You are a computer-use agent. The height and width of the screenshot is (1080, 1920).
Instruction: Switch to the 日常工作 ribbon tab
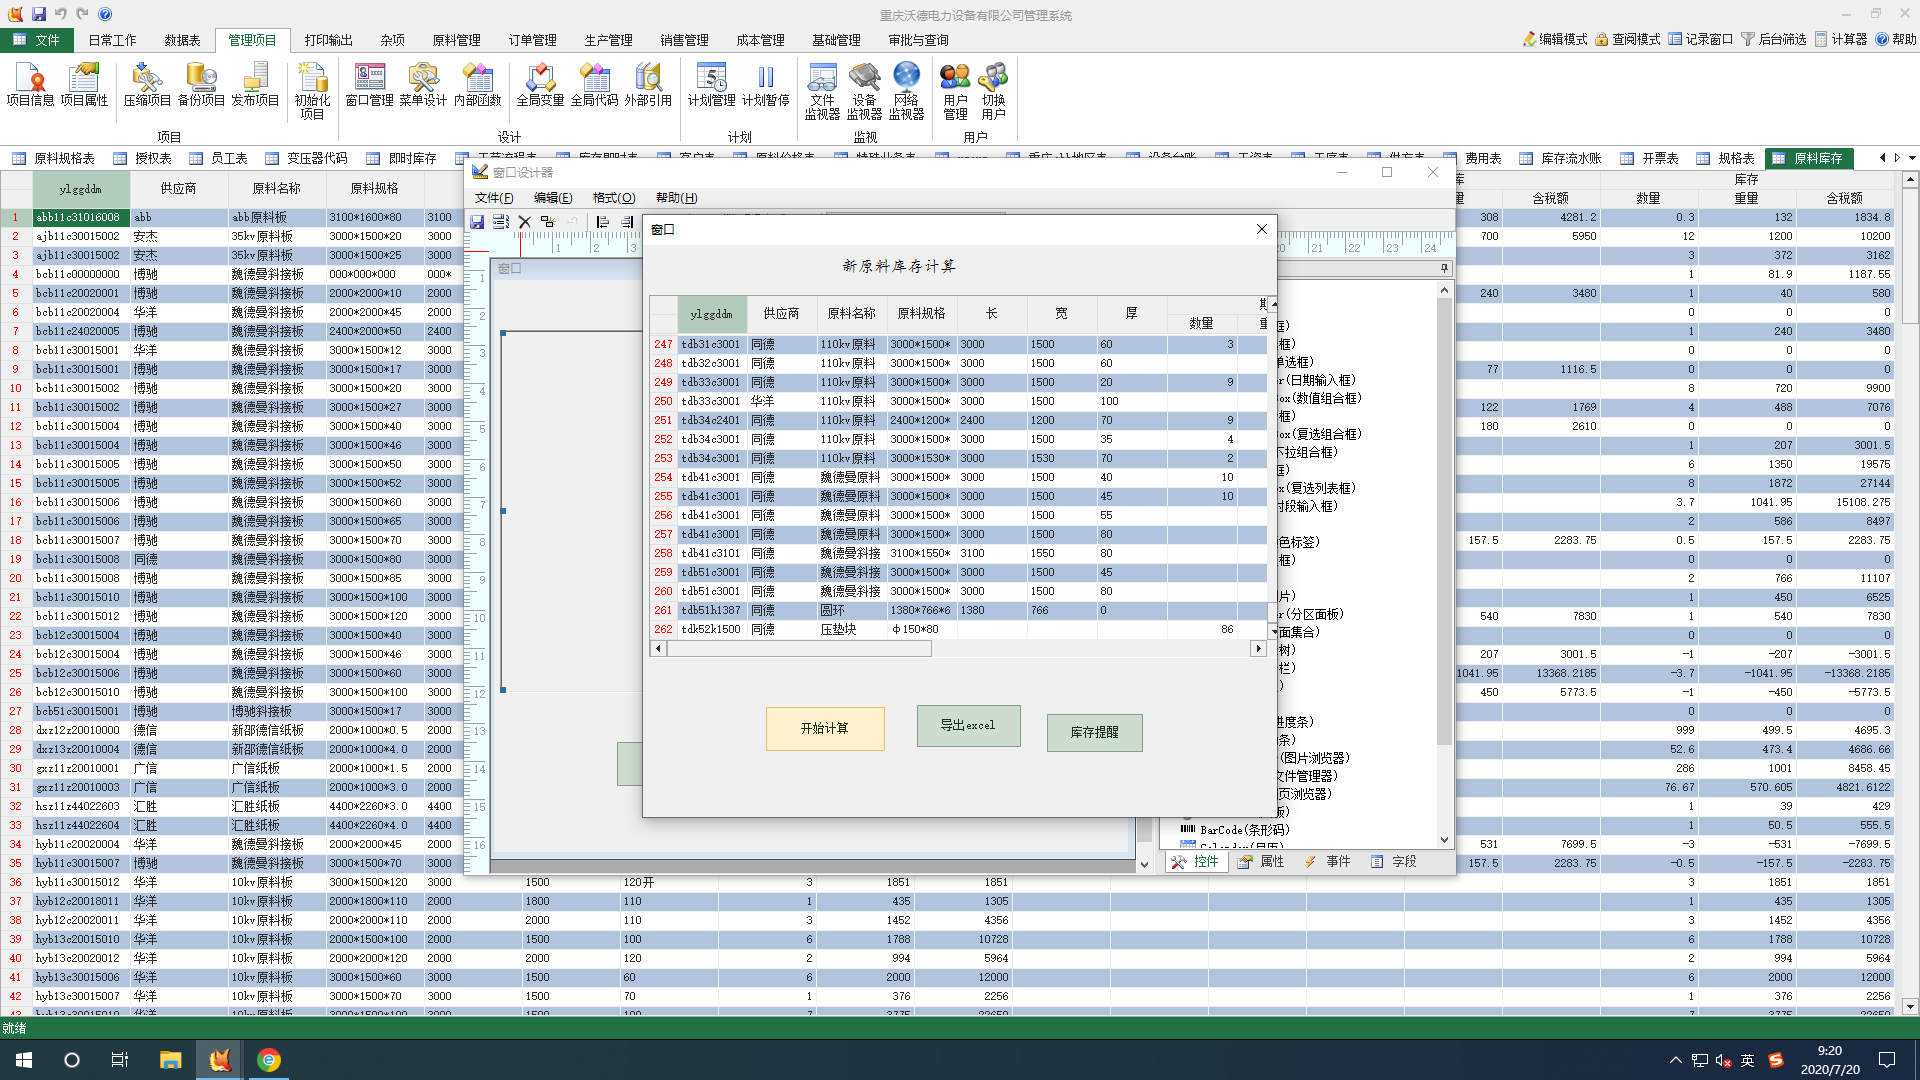pyautogui.click(x=112, y=40)
